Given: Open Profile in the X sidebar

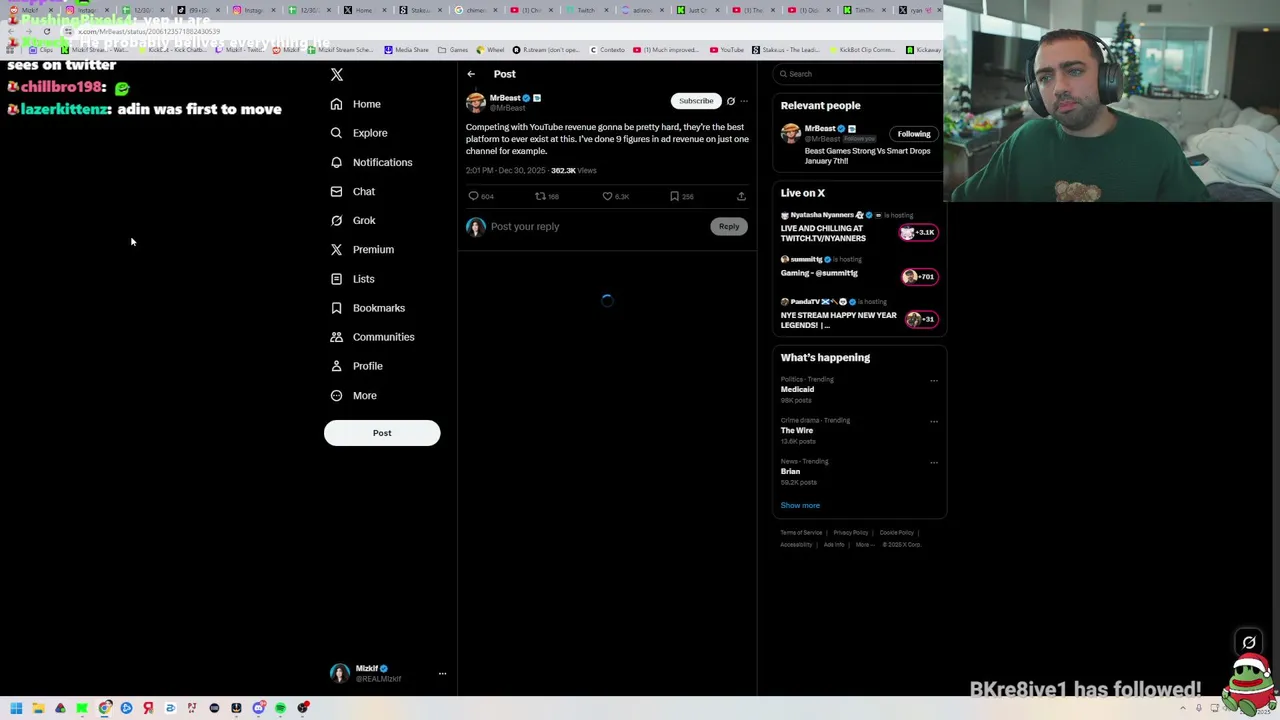Looking at the screenshot, I should point(357,366).
